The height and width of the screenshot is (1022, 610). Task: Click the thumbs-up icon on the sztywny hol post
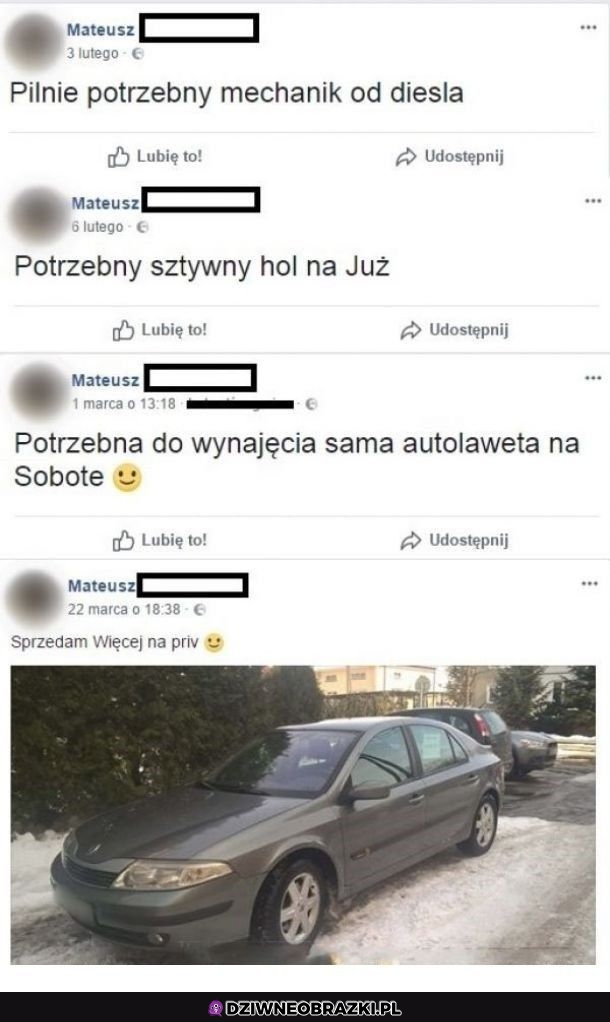pyautogui.click(x=123, y=330)
